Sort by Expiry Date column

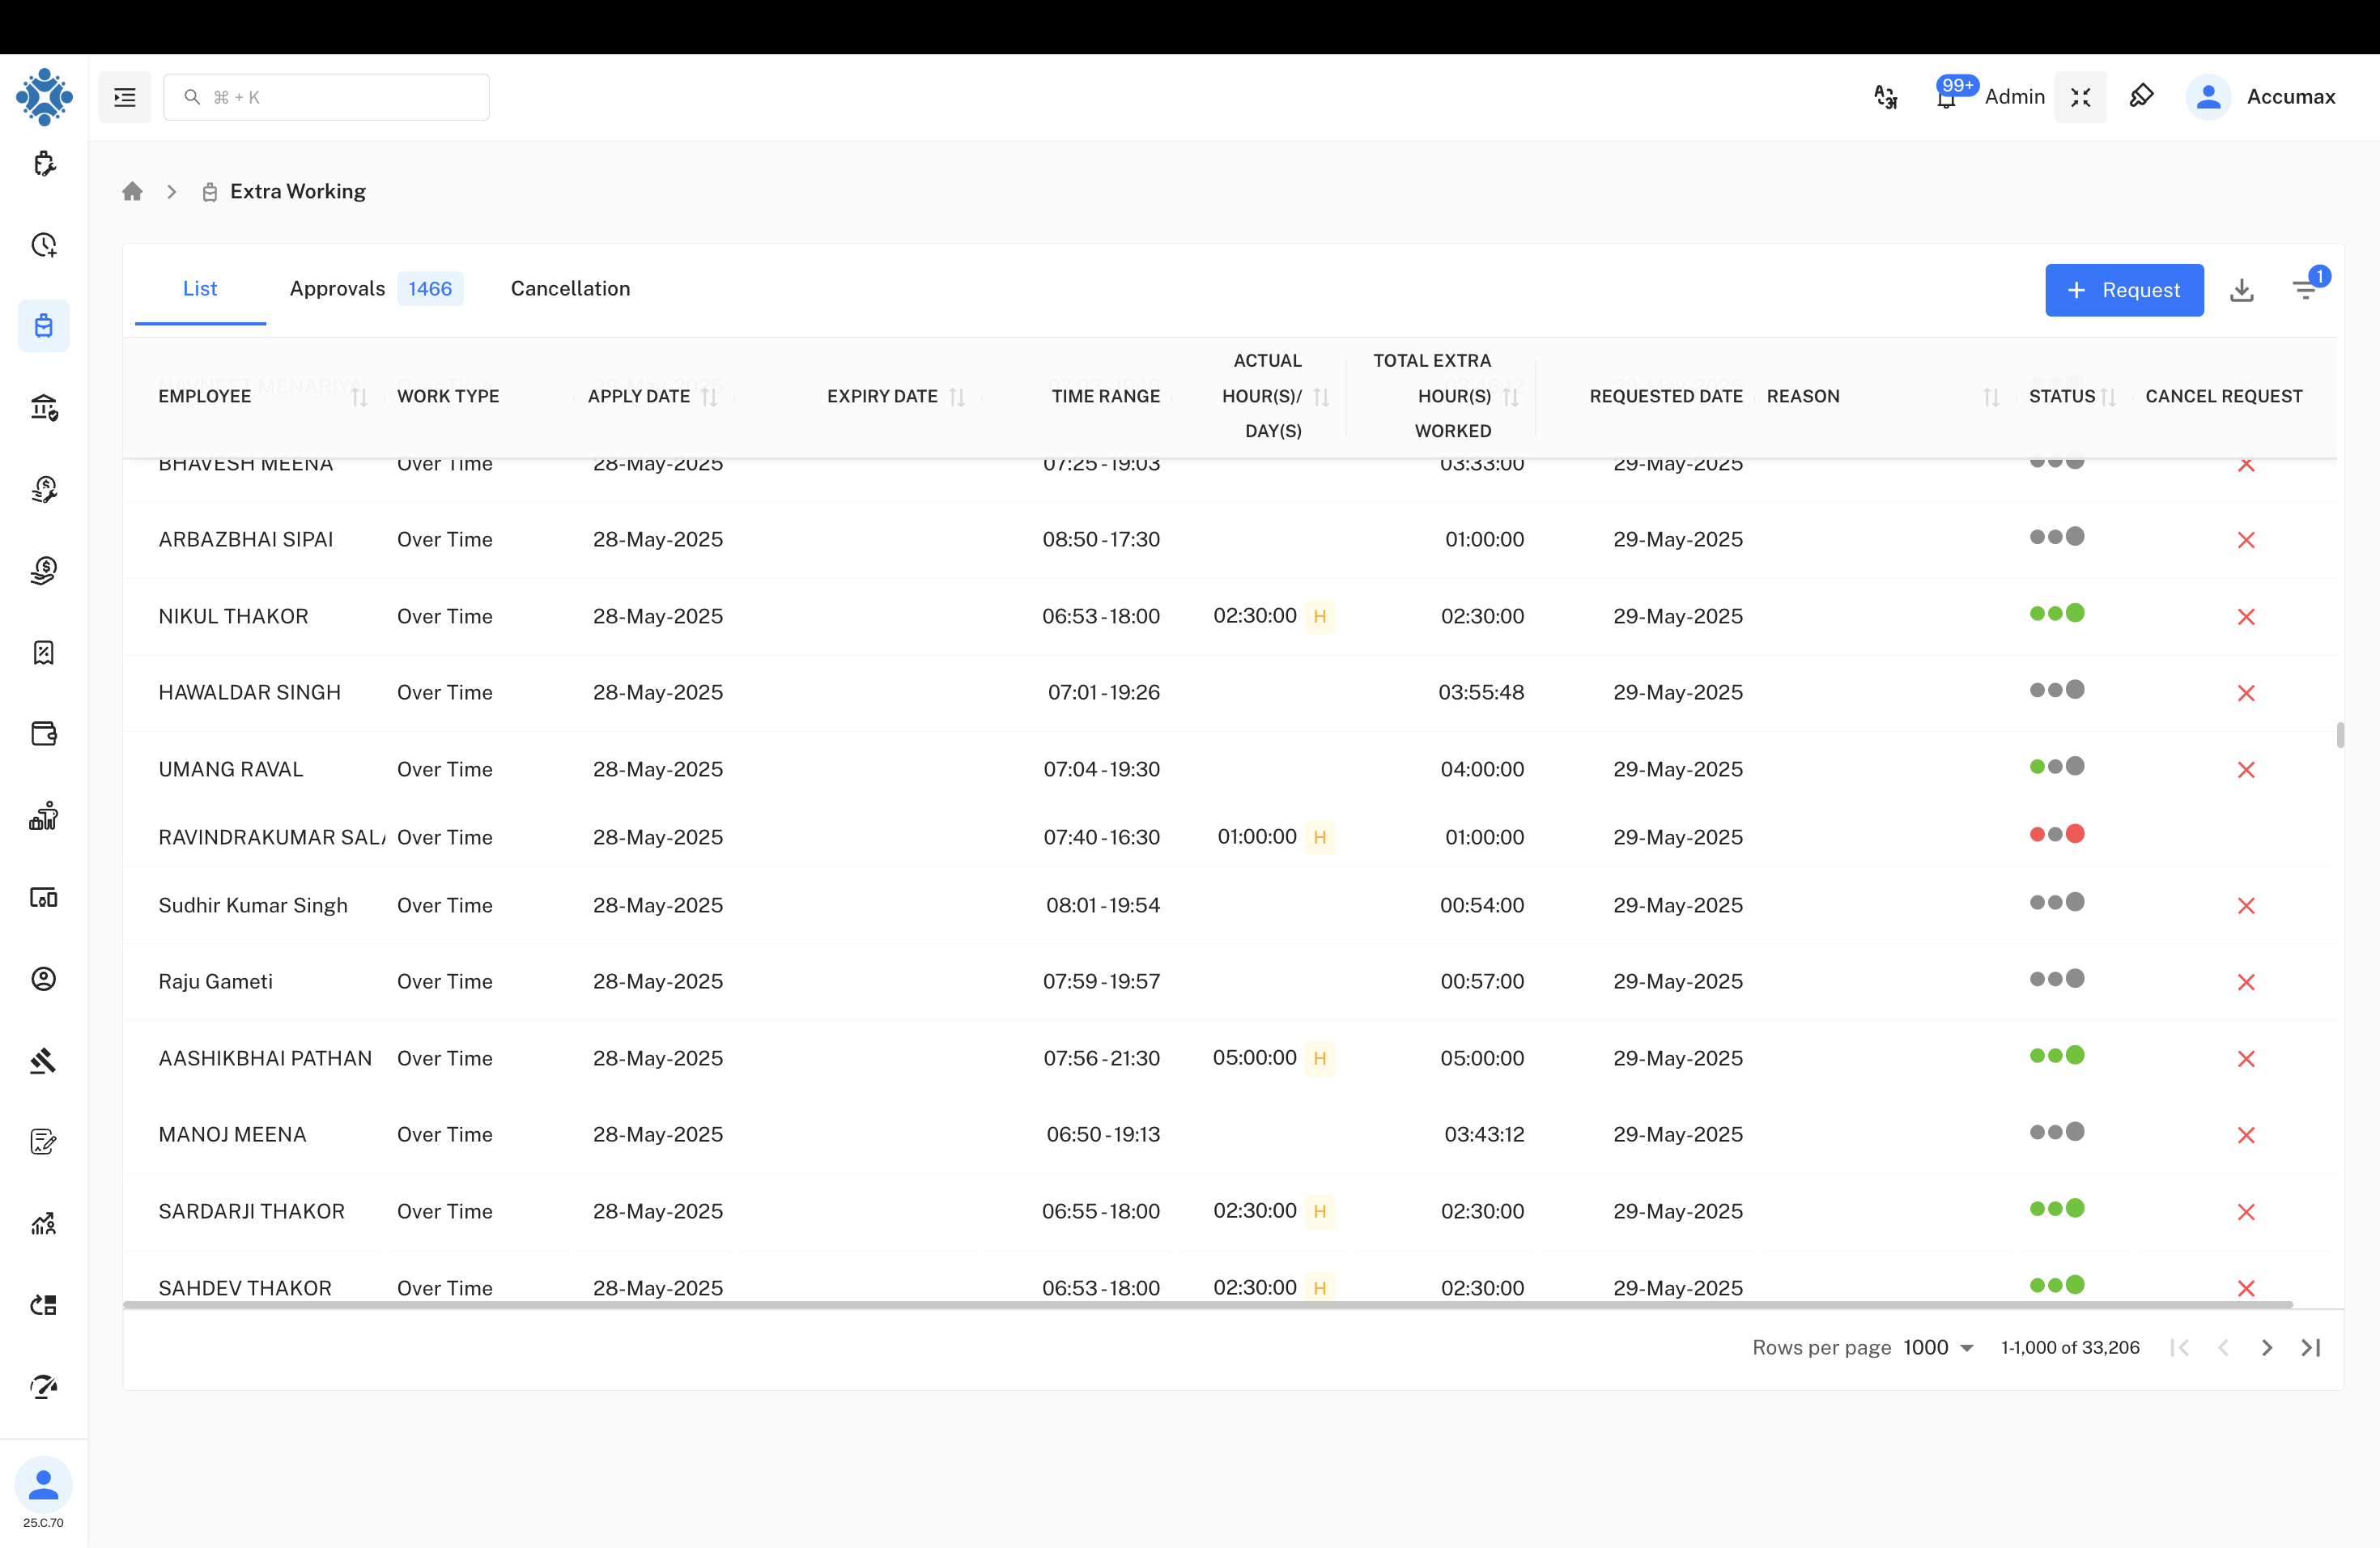coord(957,397)
